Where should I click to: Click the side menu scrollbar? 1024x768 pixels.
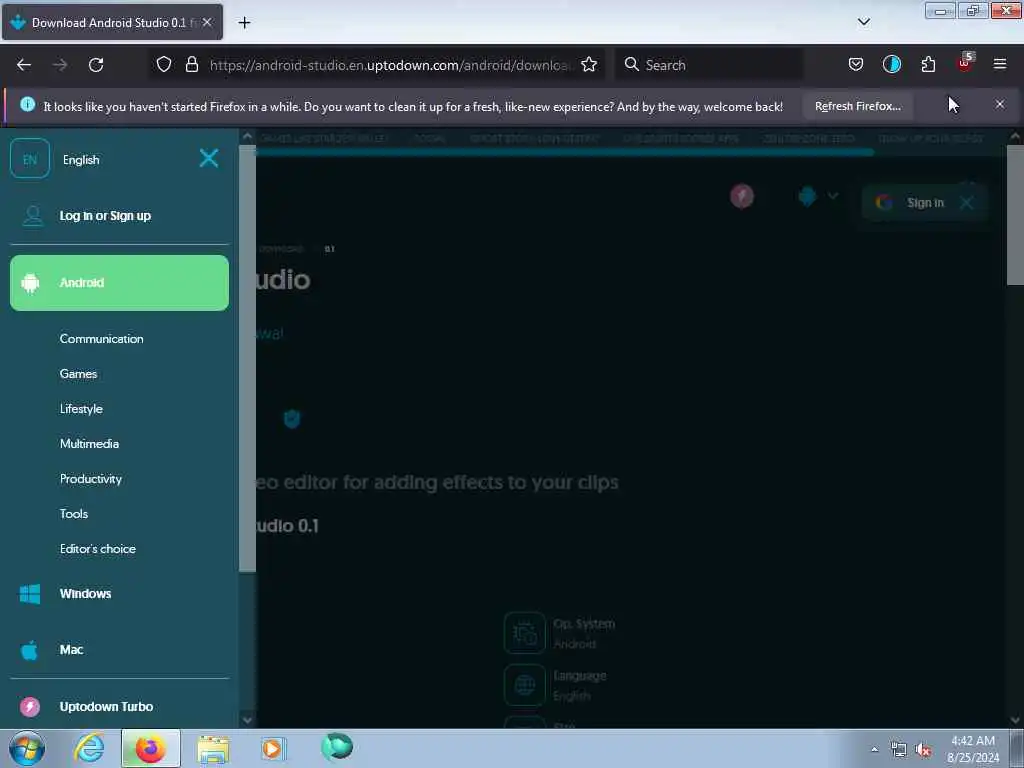[248, 358]
